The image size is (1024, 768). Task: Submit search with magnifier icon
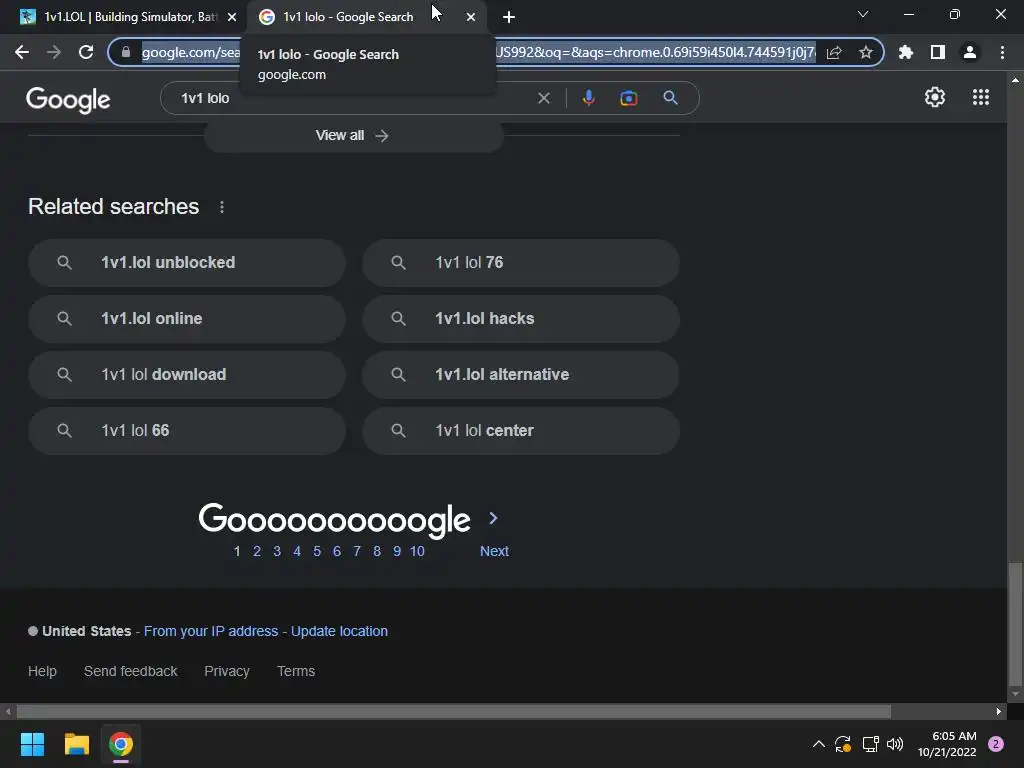[x=670, y=98]
